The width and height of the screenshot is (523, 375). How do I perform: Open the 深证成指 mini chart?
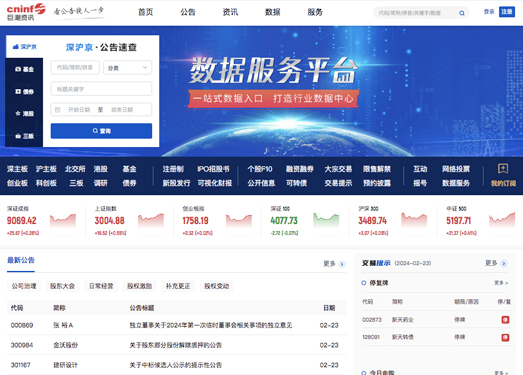point(63,221)
